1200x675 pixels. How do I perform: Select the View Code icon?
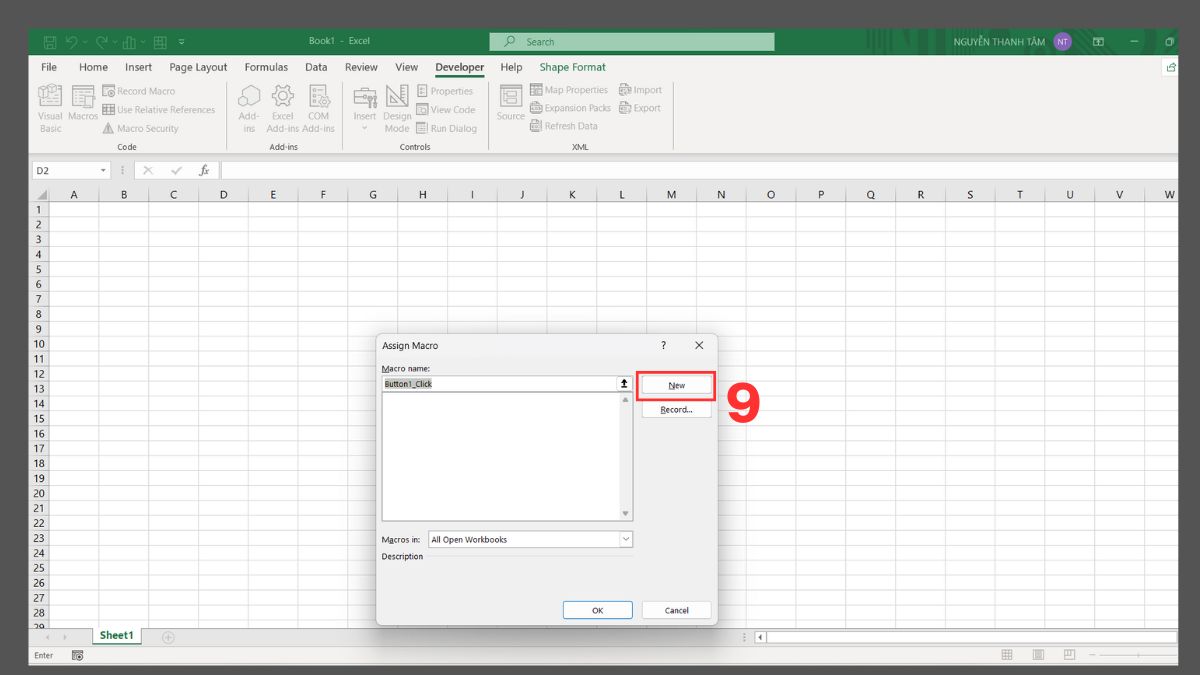tap(446, 110)
